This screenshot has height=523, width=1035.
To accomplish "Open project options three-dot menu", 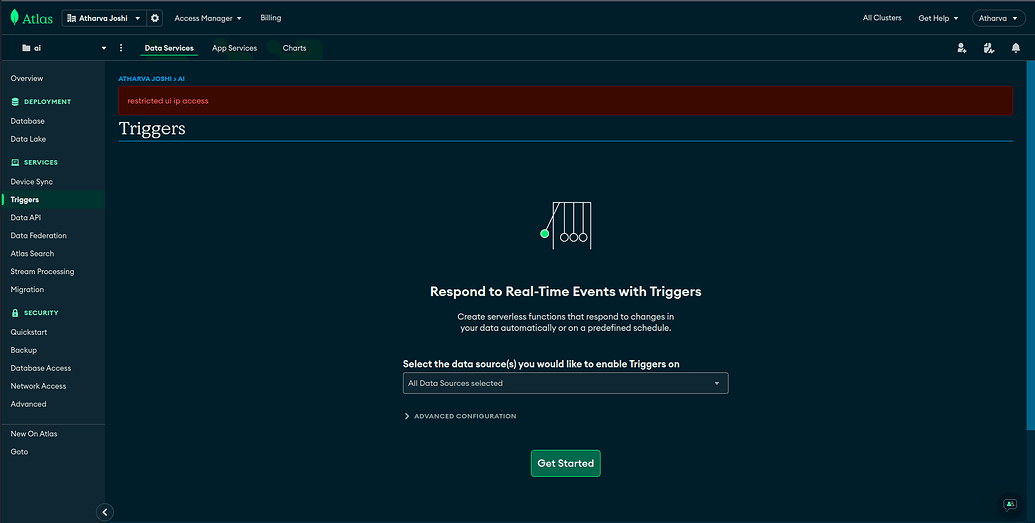I will pos(121,48).
